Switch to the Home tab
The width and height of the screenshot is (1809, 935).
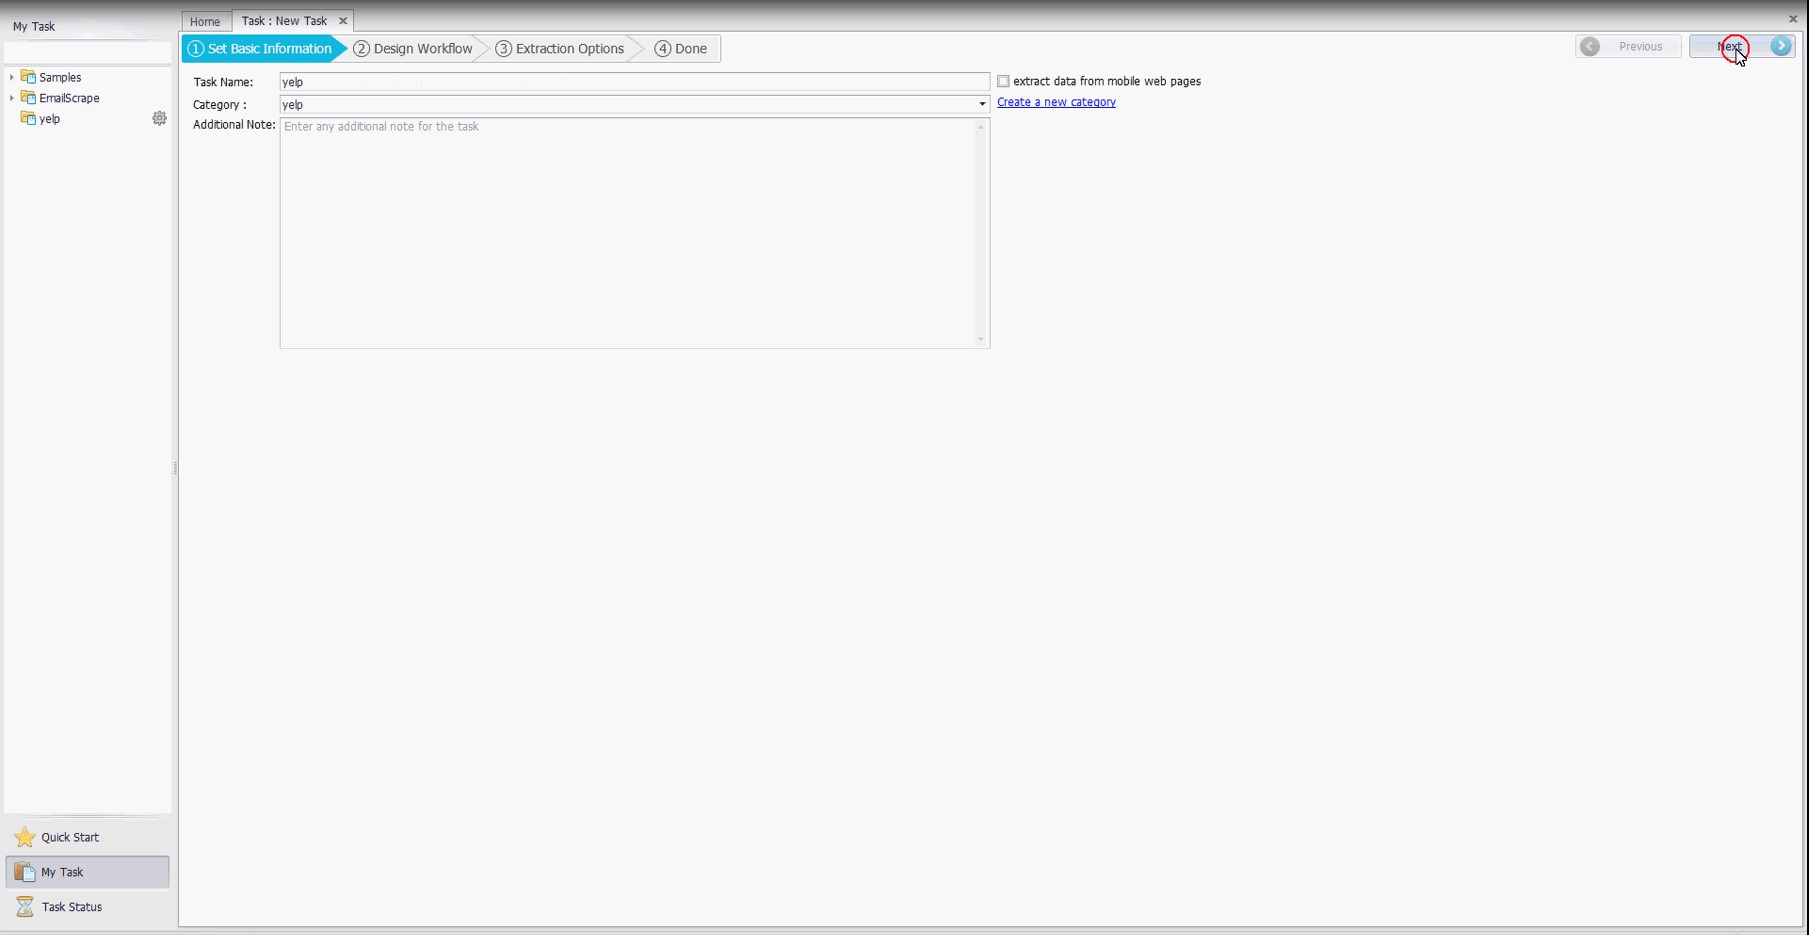205,21
